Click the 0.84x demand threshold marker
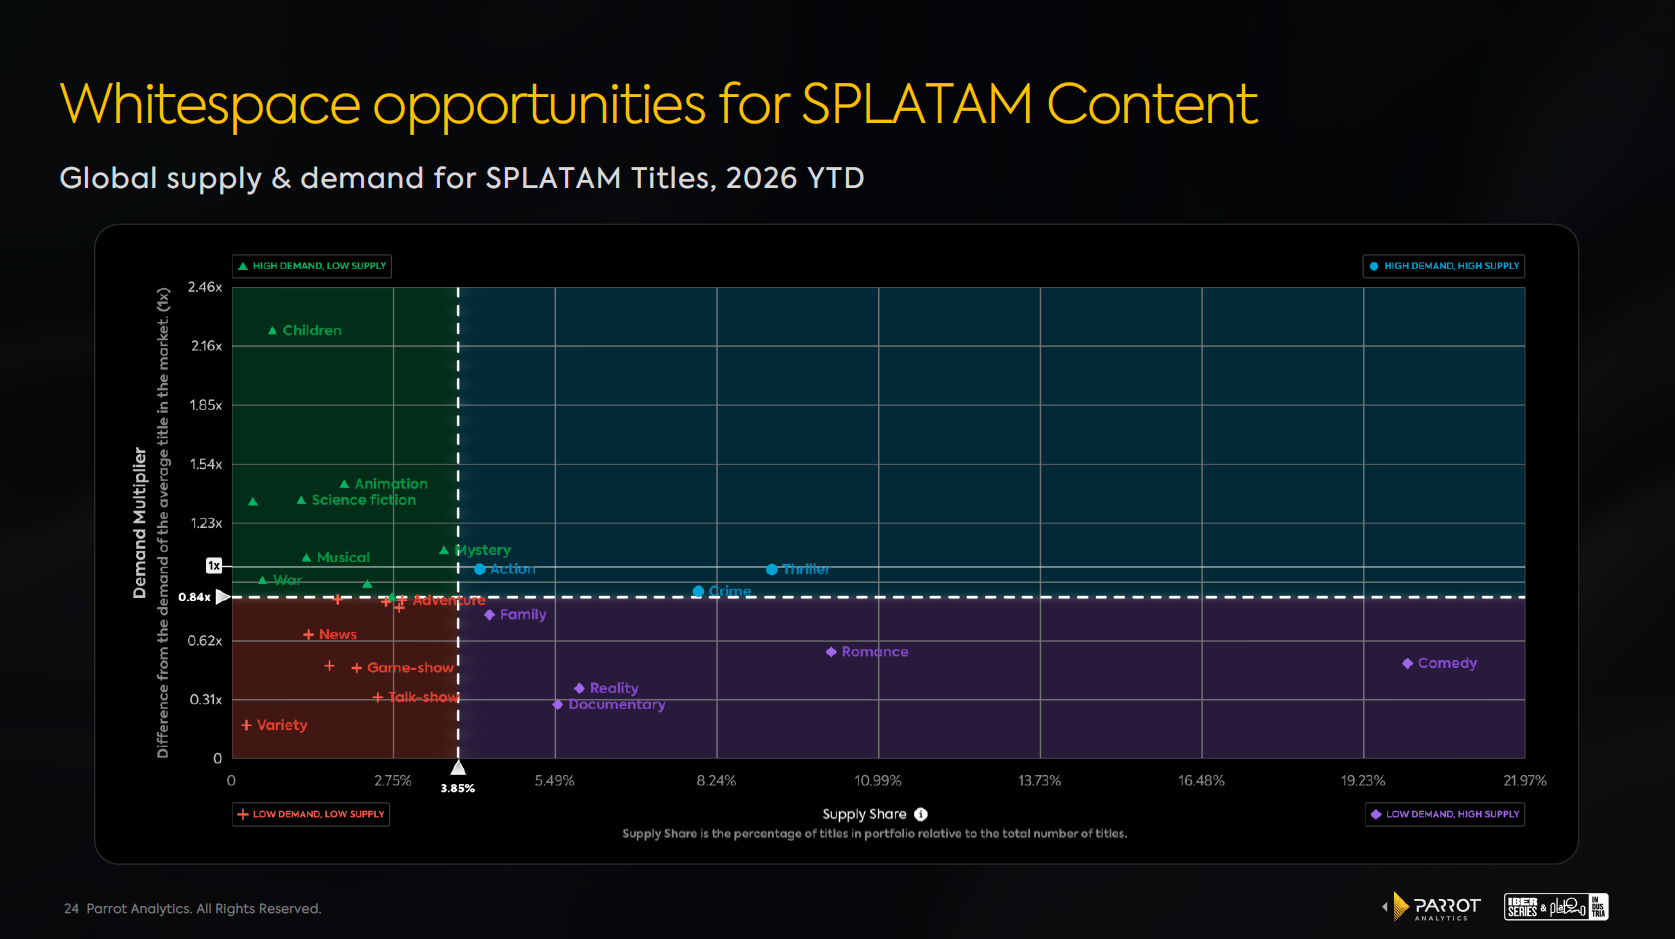The width and height of the screenshot is (1675, 939). click(223, 597)
